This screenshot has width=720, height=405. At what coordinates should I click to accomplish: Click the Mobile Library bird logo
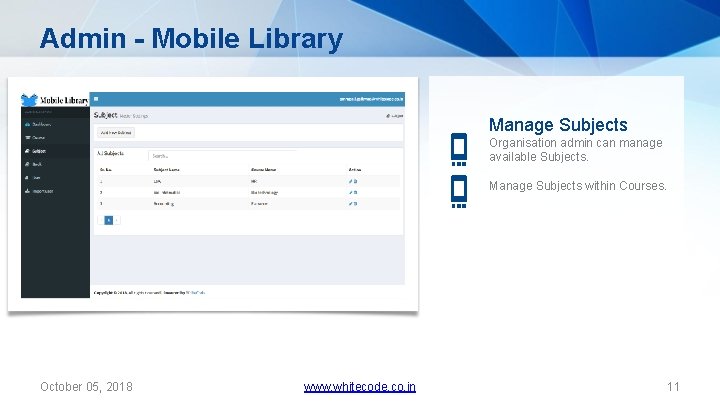29,99
